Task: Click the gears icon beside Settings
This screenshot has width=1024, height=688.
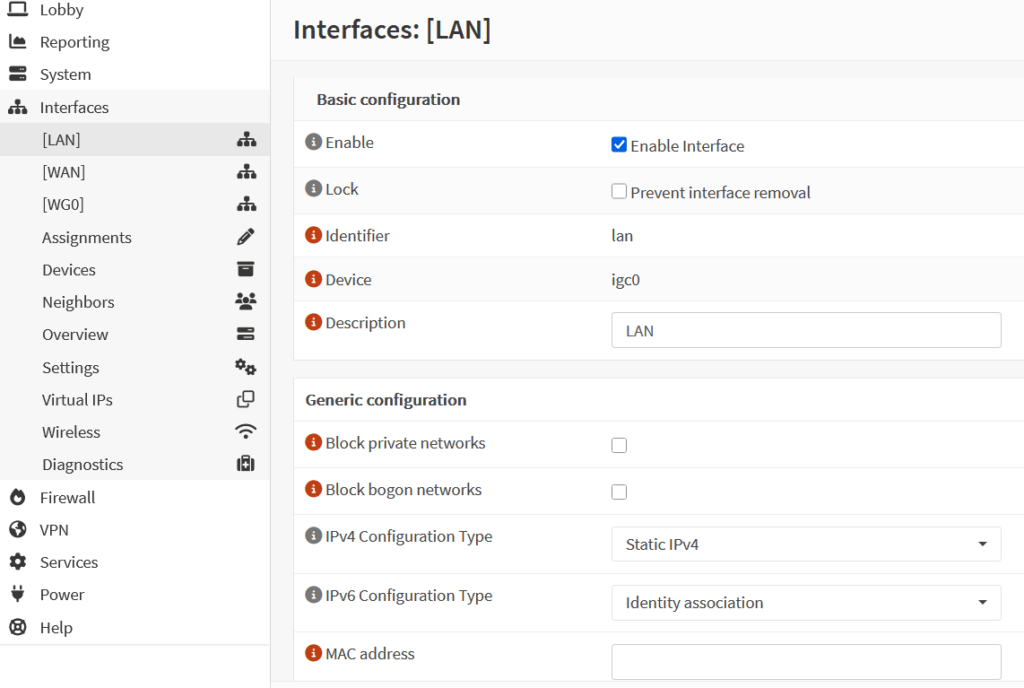Action: tap(245, 367)
